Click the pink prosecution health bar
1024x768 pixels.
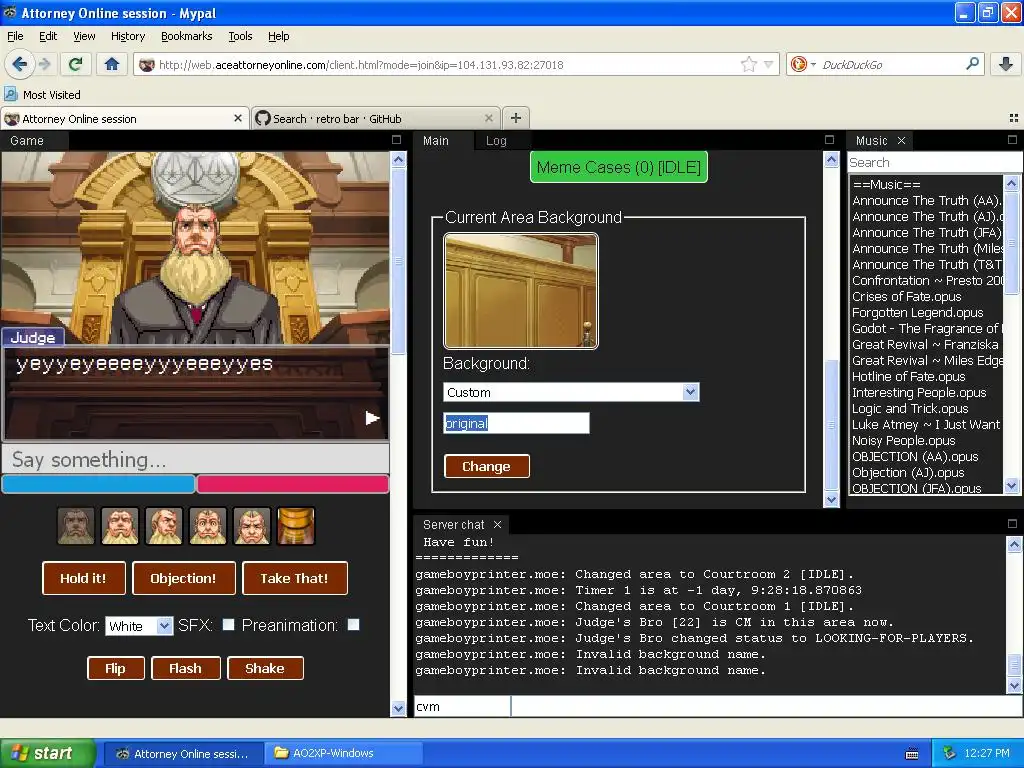(x=293, y=484)
